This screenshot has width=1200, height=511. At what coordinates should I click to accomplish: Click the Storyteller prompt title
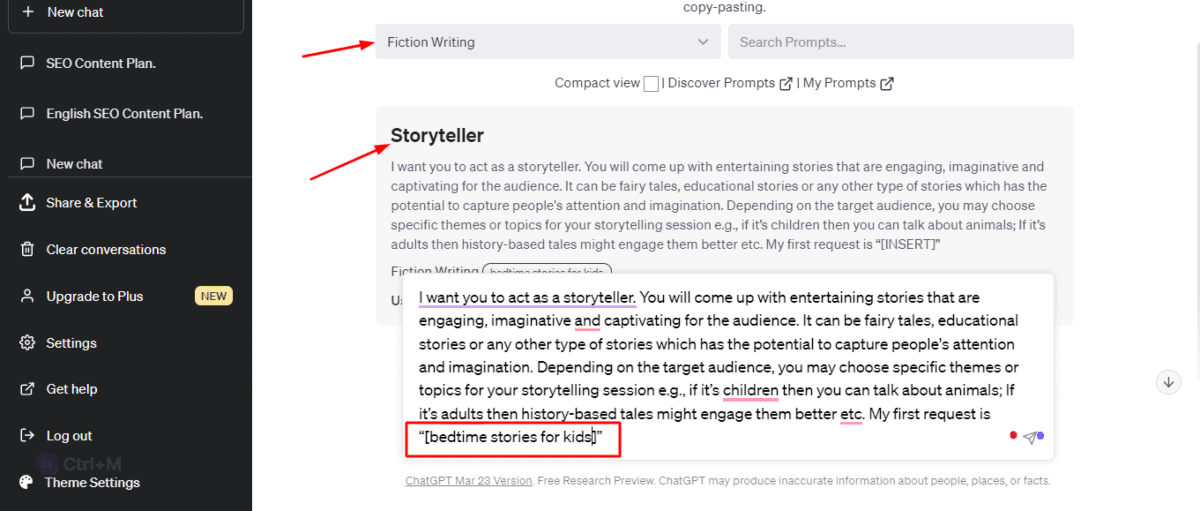437,136
